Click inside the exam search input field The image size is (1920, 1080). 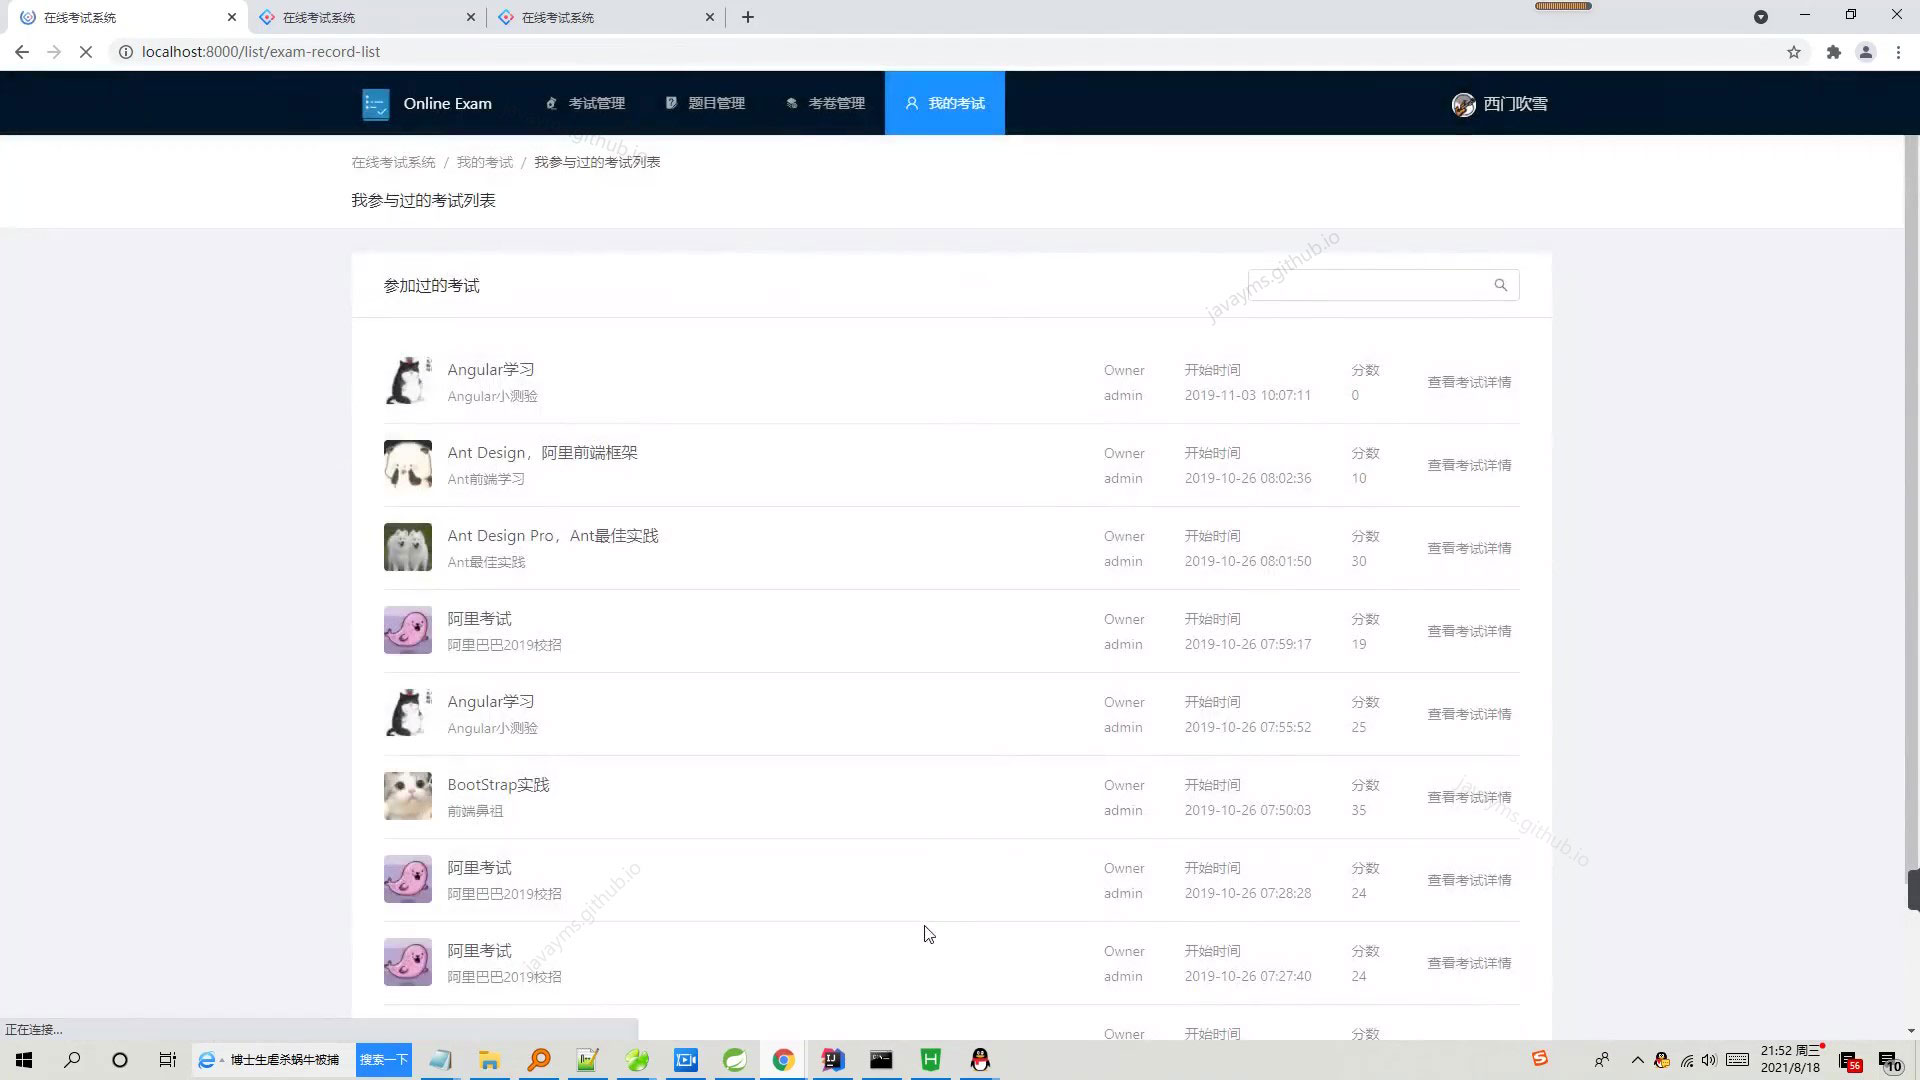pyautogui.click(x=1370, y=285)
